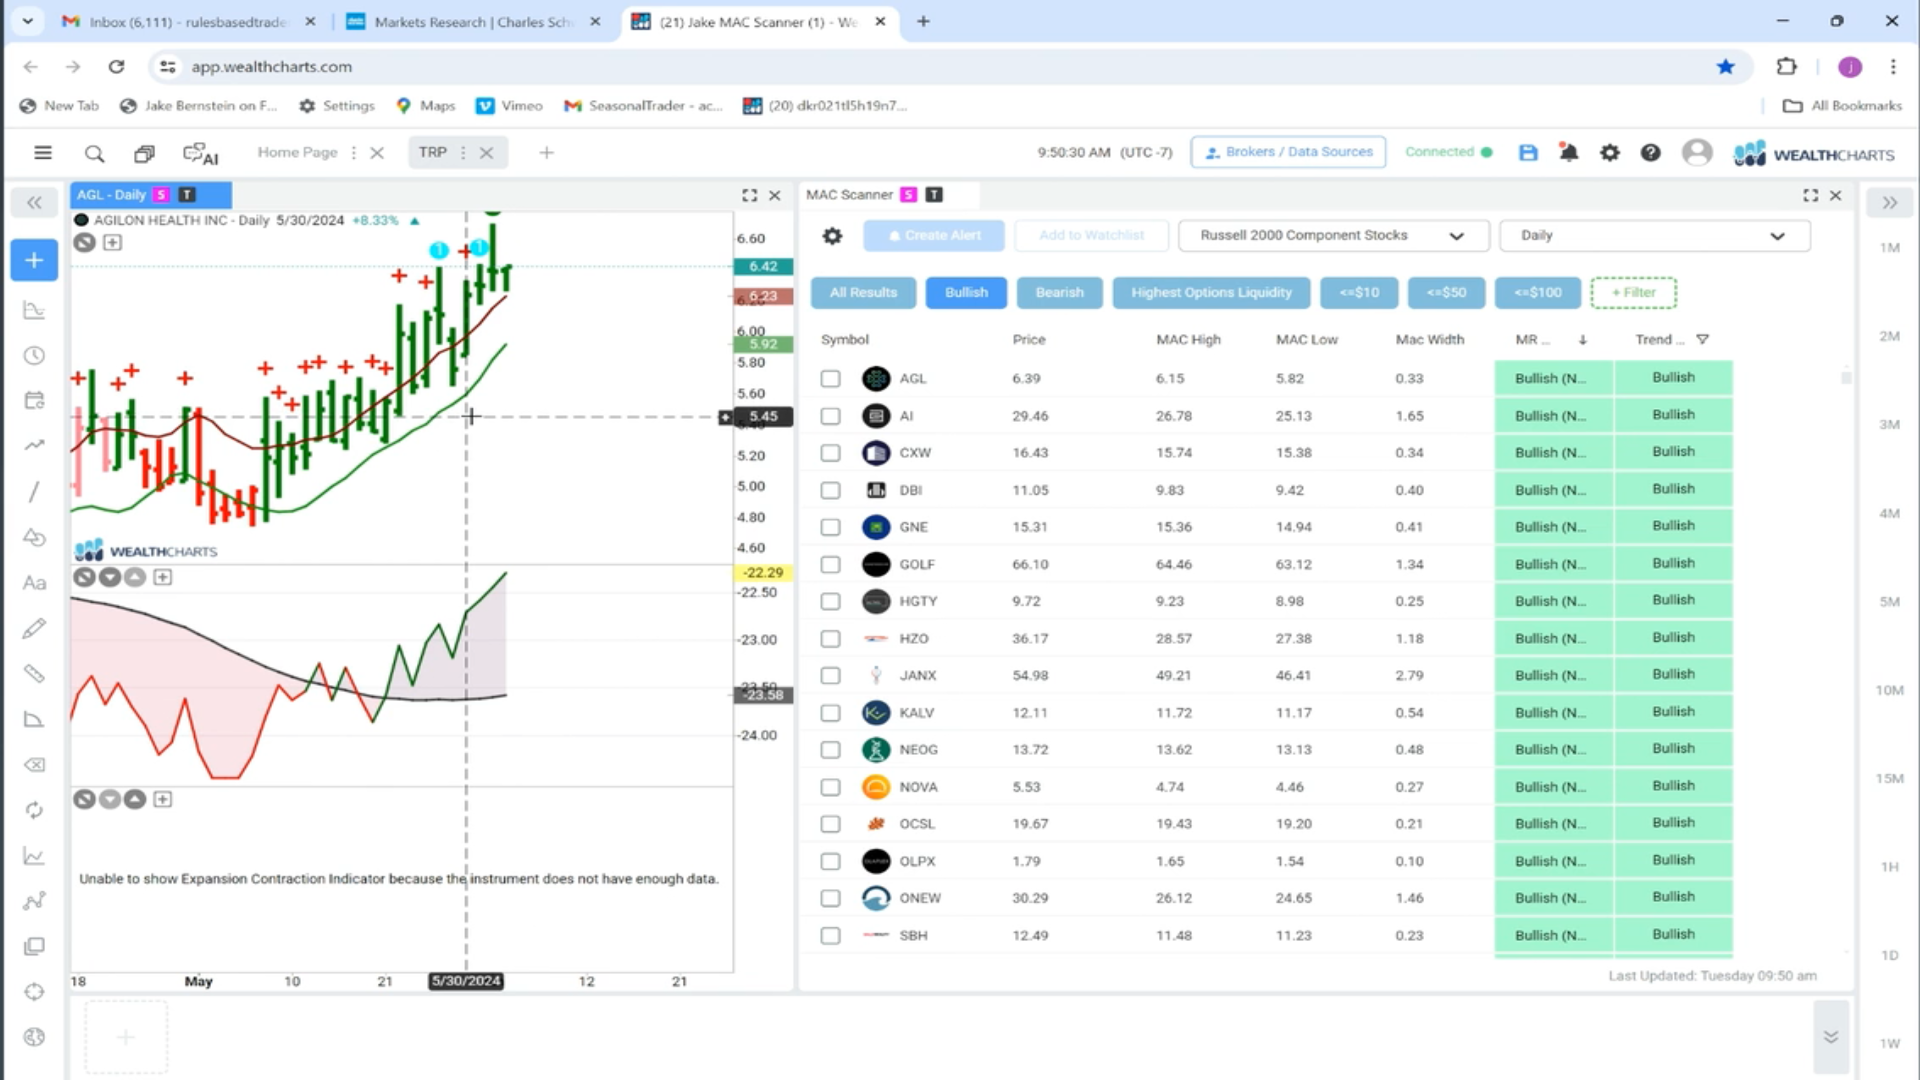Tick the checkbox for HZO row
The image size is (1920, 1080).
(x=830, y=639)
